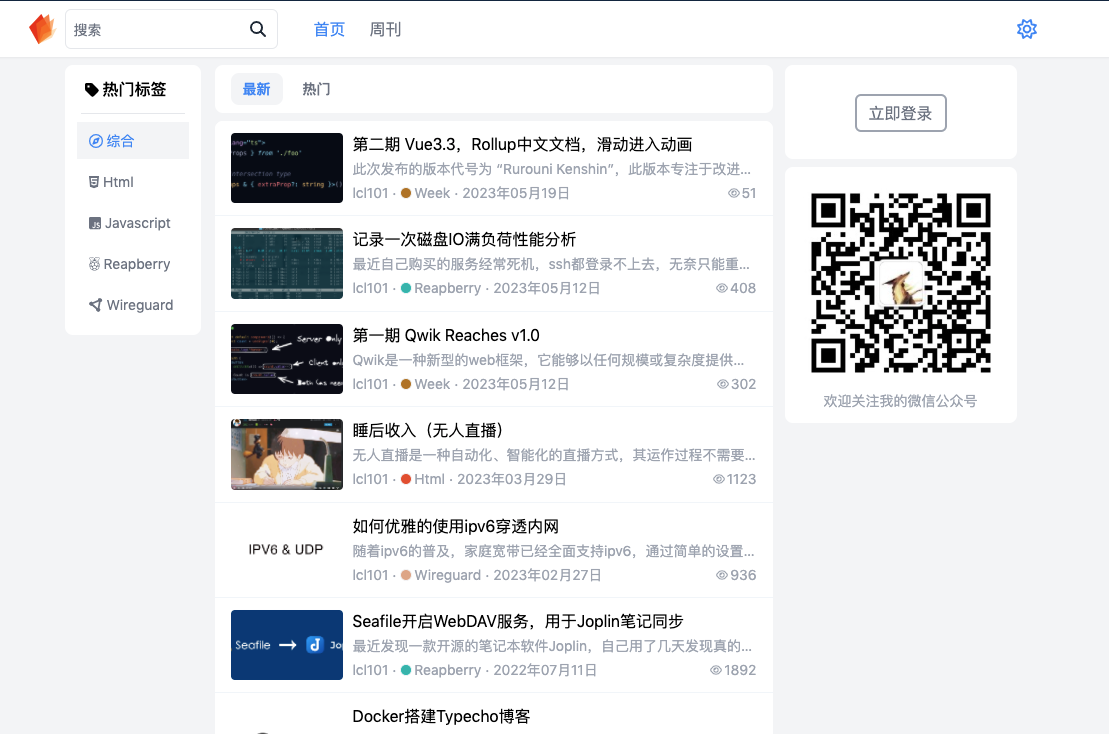The width and height of the screenshot is (1109, 734).
Task: Click the eye icon next to 51 views
Action: click(733, 193)
